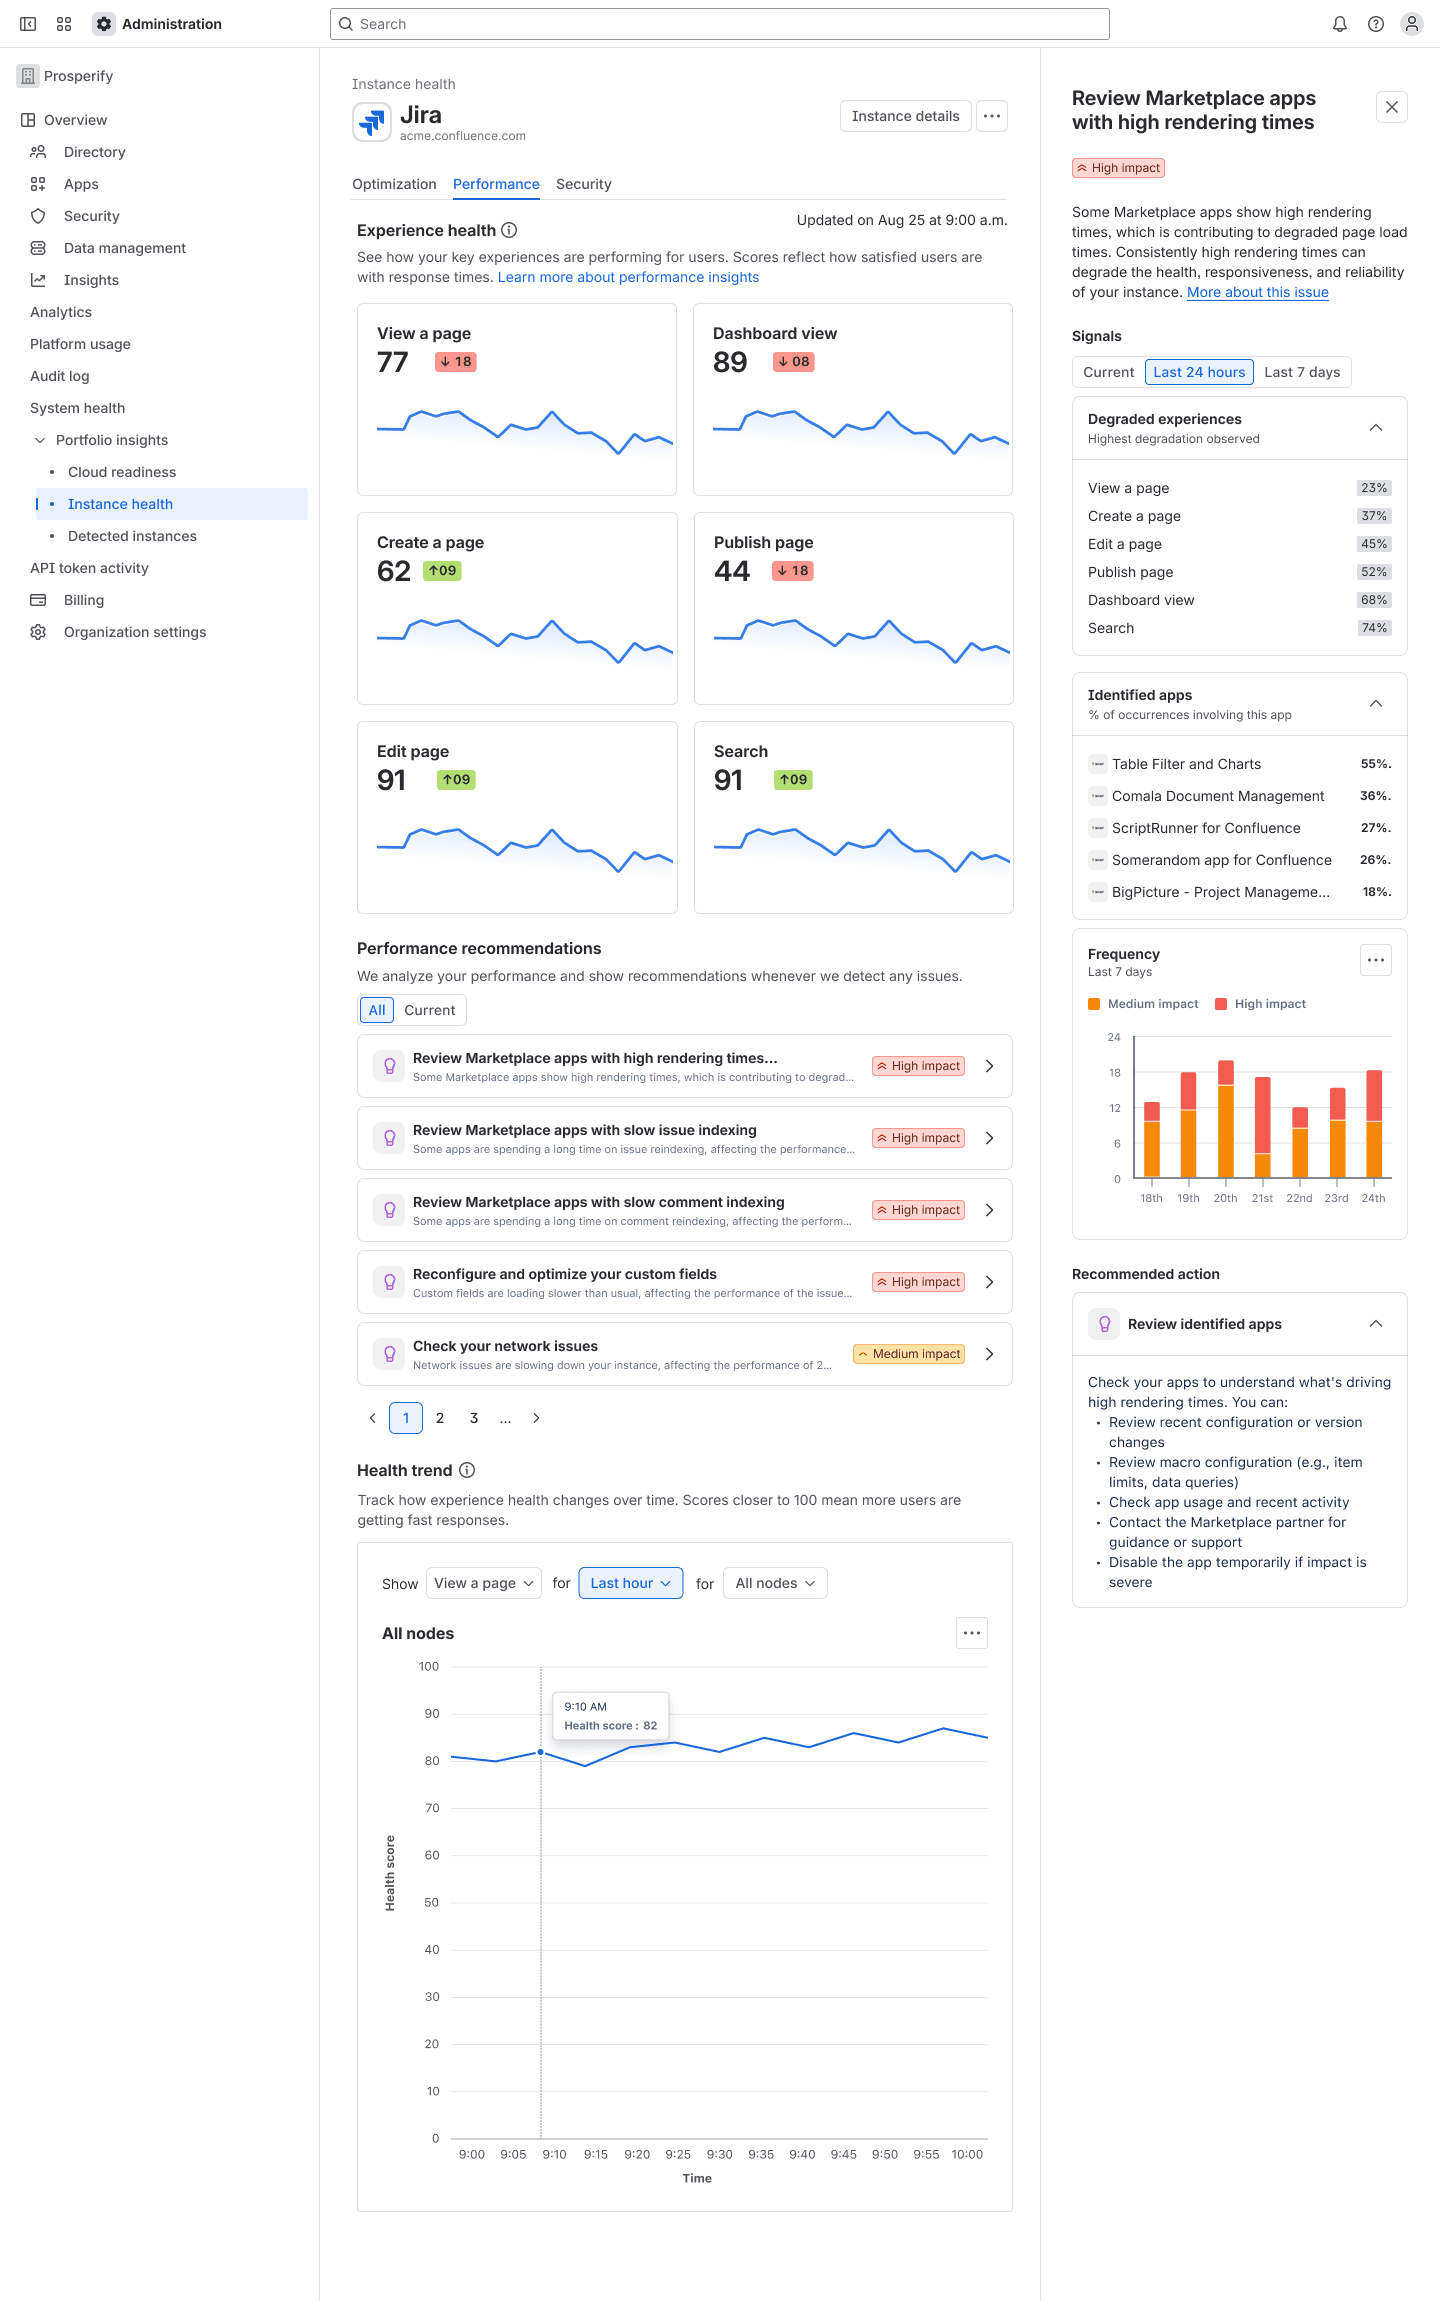
Task: Open Cloud readiness in sidebar
Action: 122,472
